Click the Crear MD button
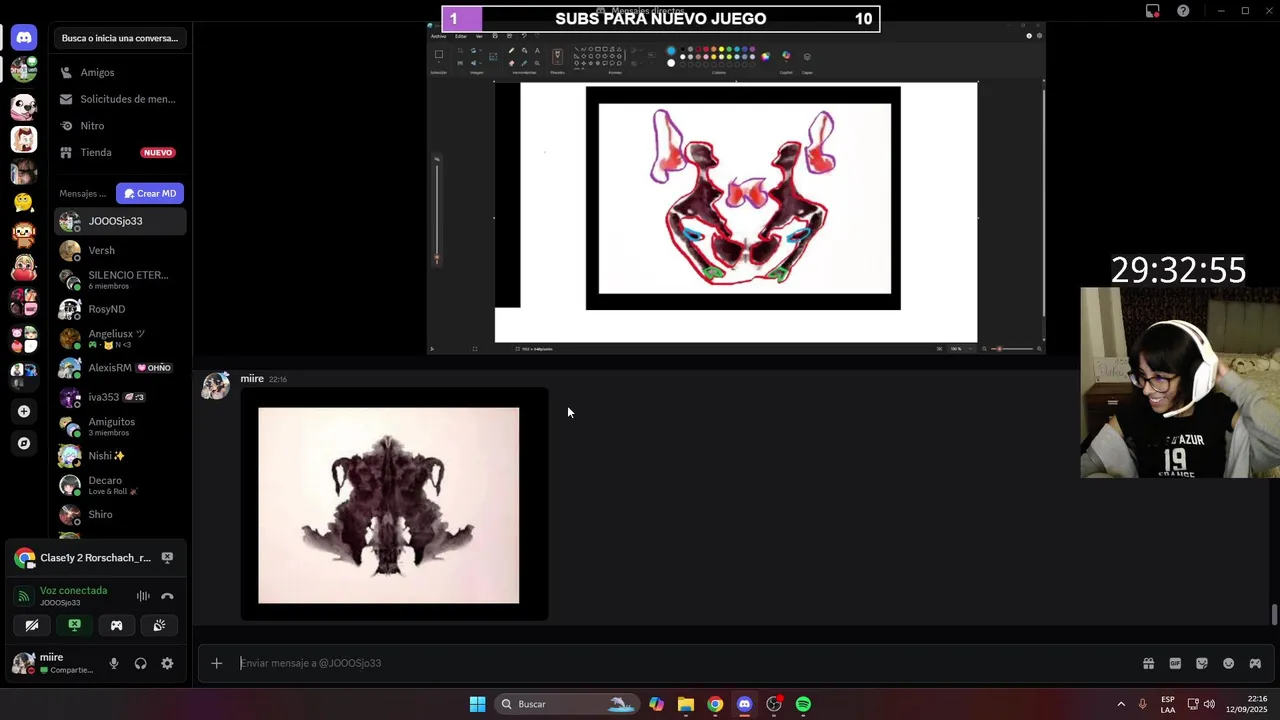Image resolution: width=1280 pixels, height=720 pixels. [150, 193]
